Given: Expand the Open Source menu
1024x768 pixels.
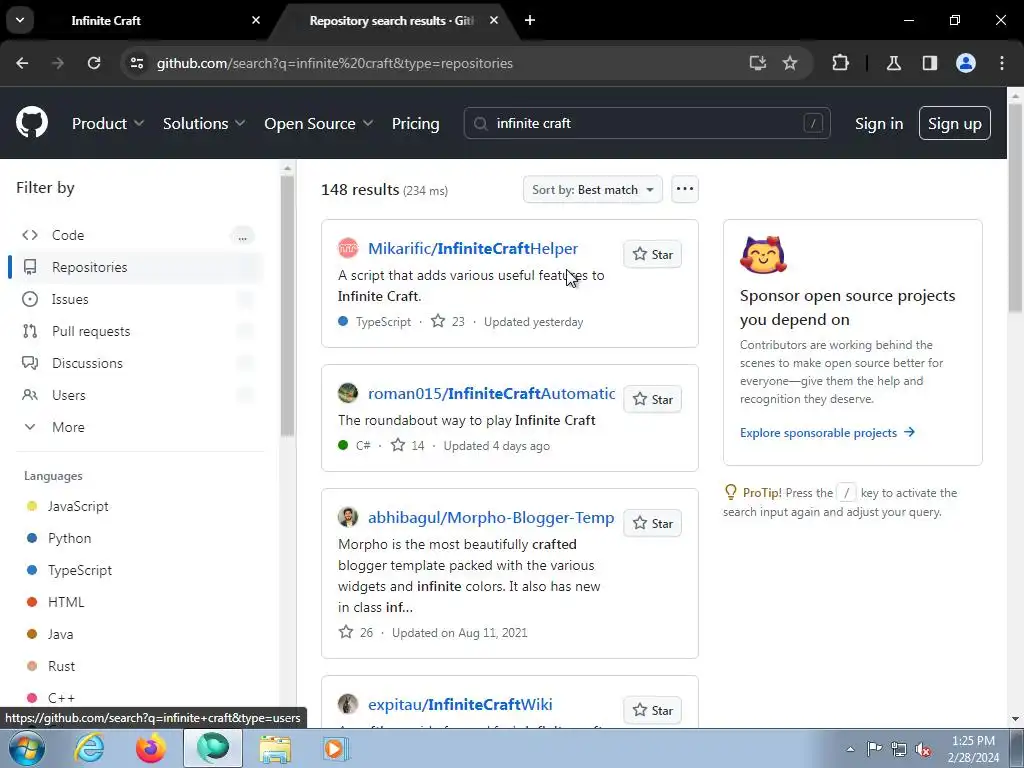Looking at the screenshot, I should click(319, 123).
